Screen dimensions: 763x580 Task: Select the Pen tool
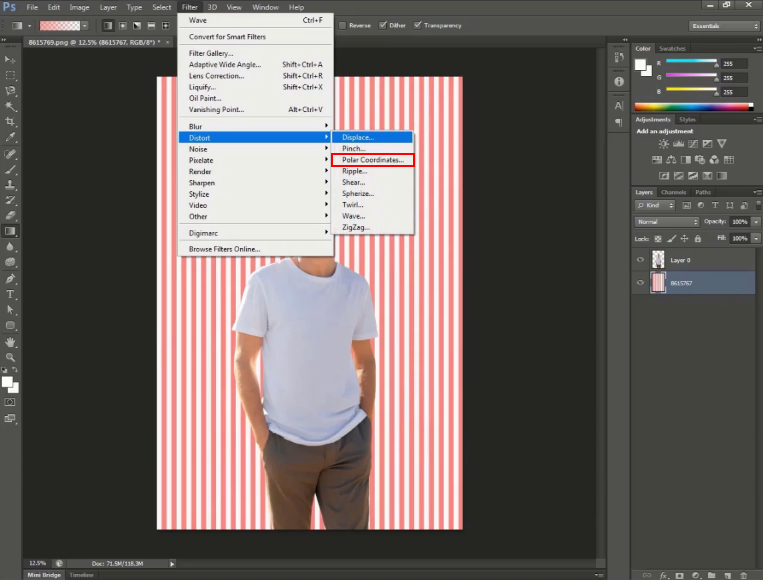tap(10, 279)
